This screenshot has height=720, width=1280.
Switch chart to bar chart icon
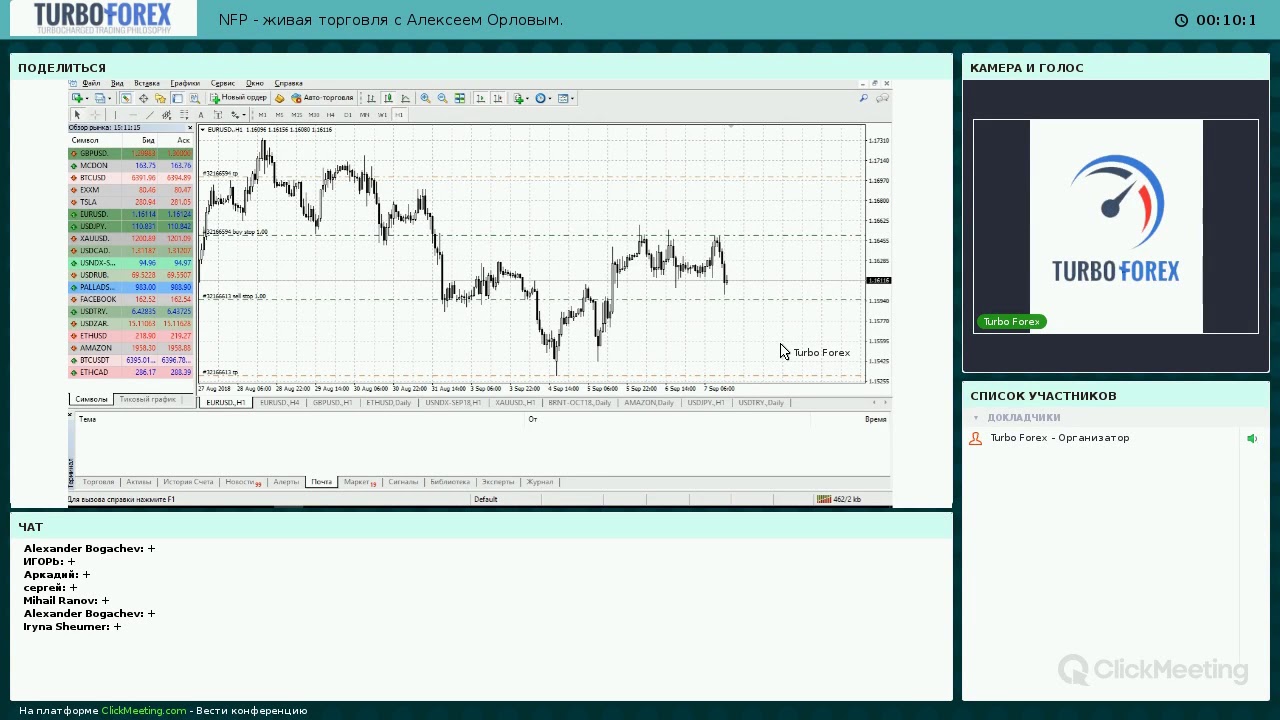click(x=371, y=98)
